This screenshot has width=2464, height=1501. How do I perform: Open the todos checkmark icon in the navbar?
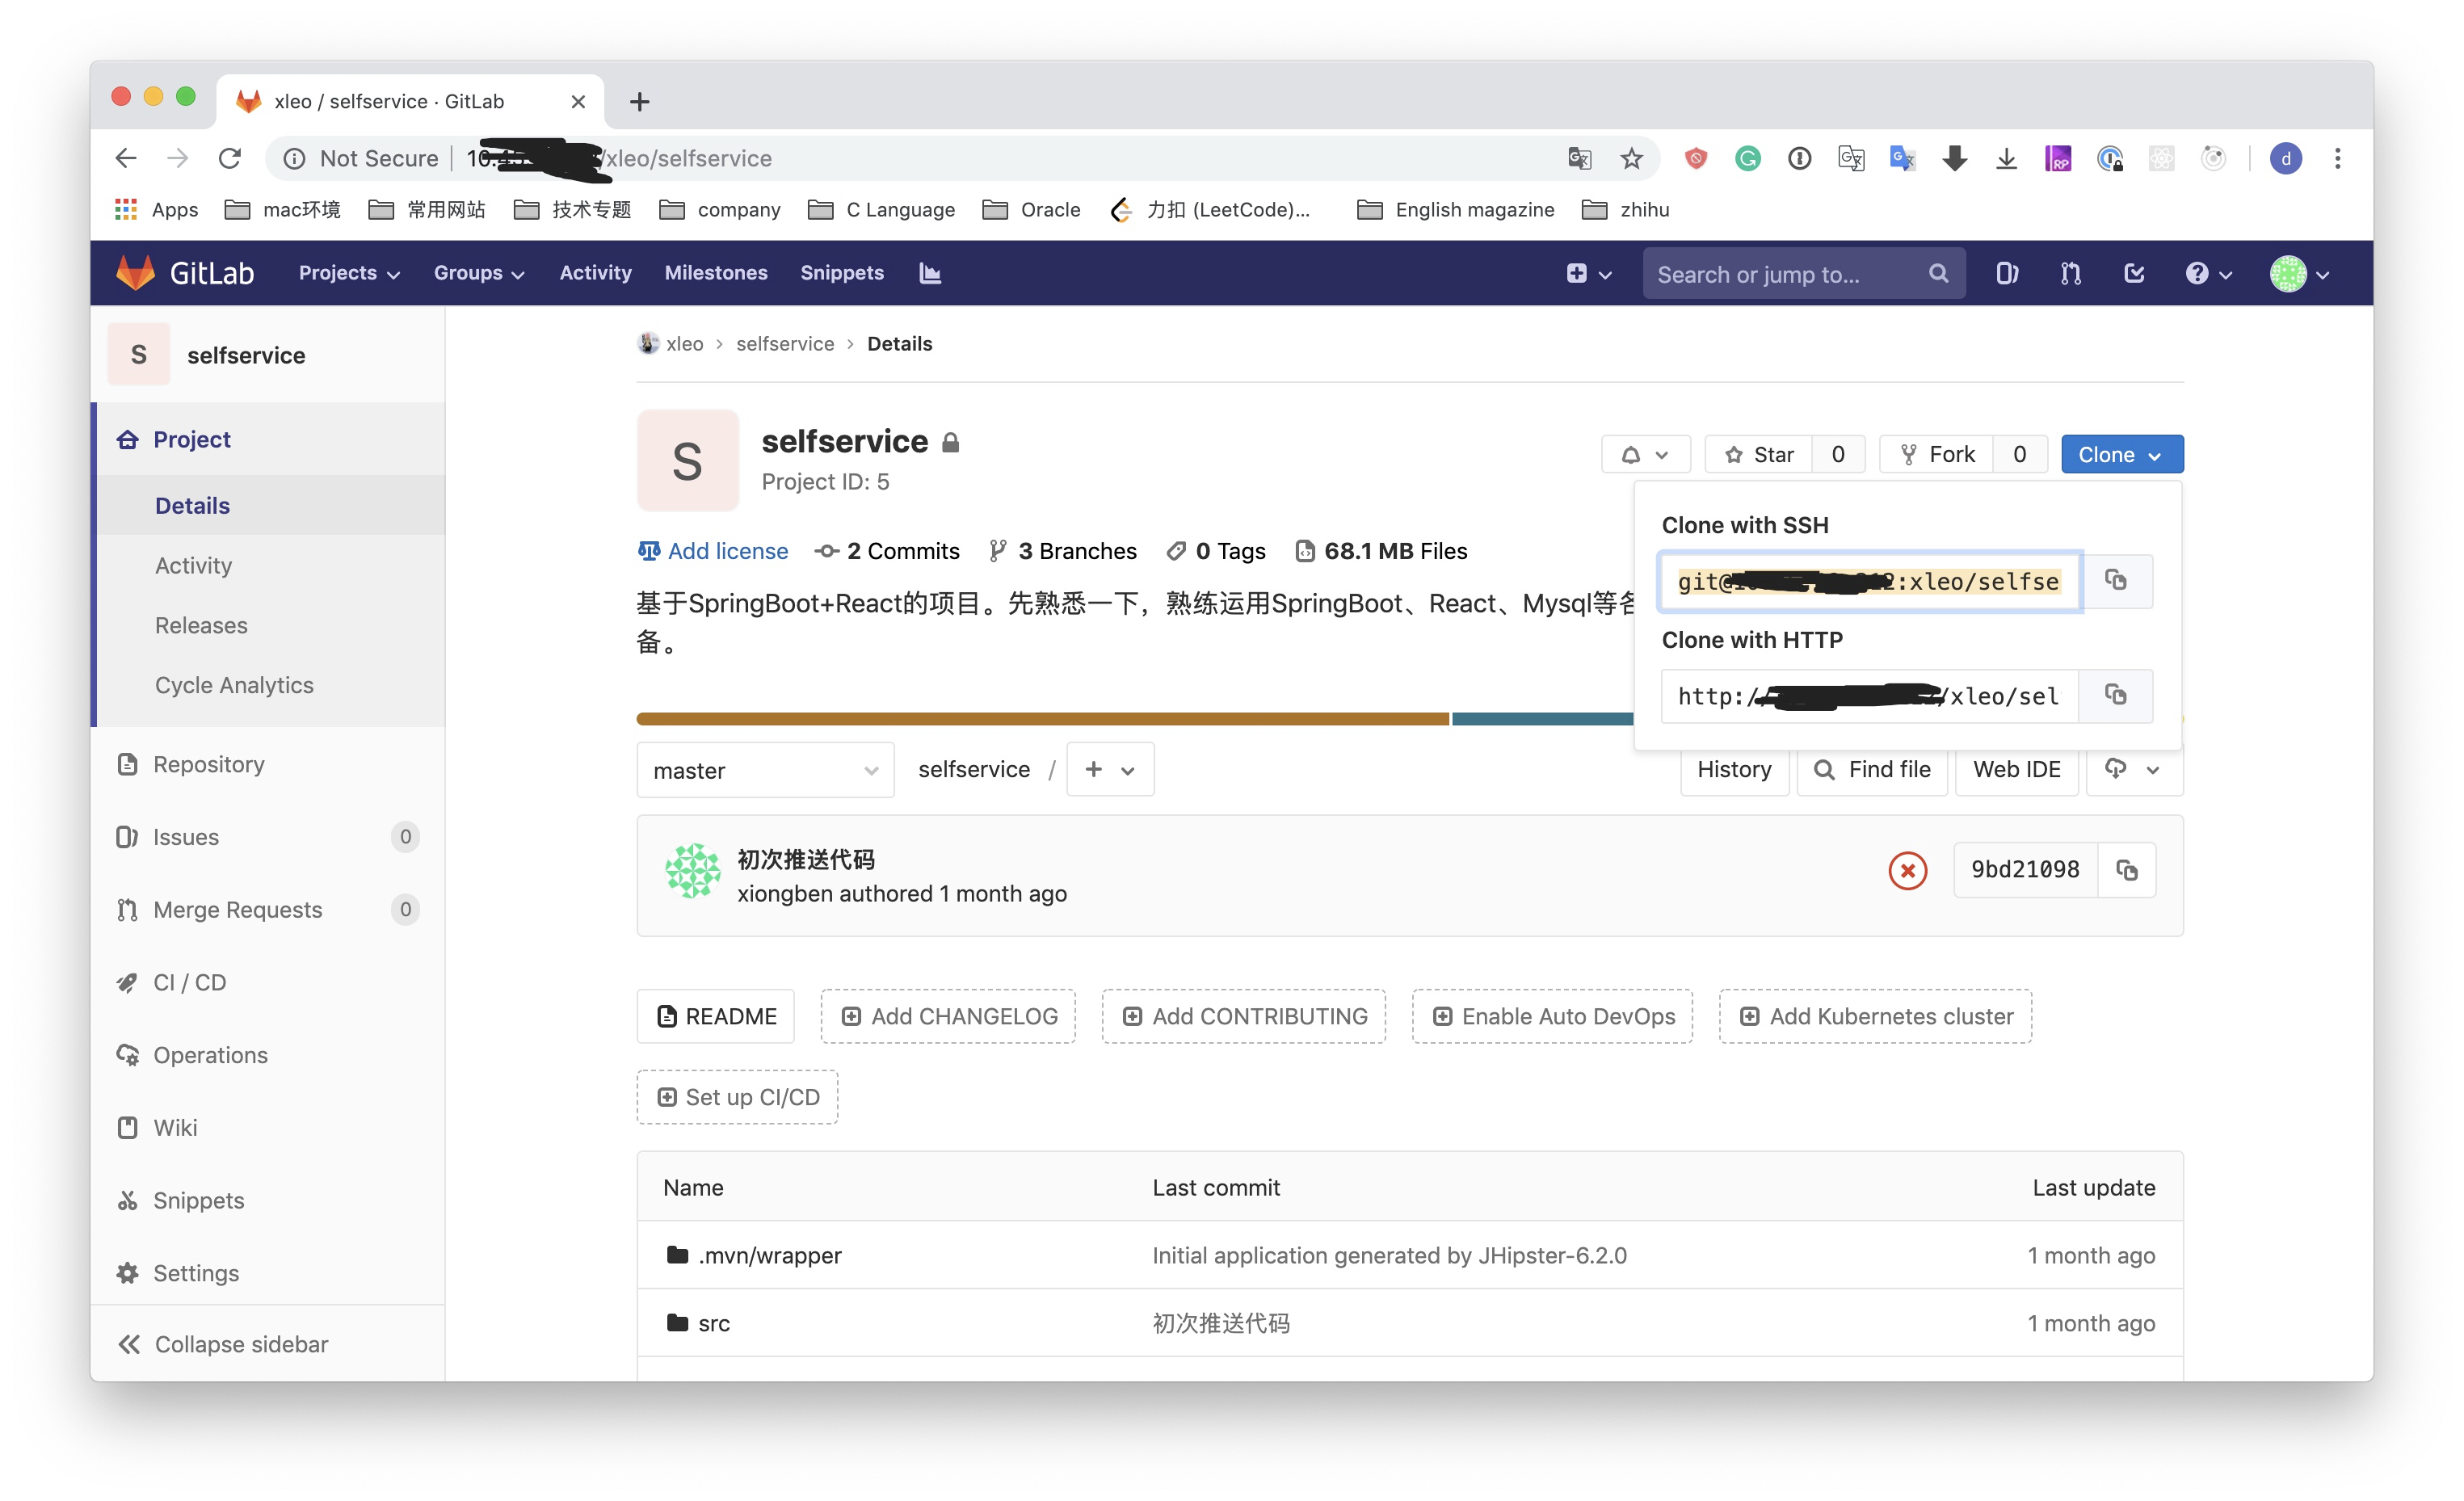click(2133, 273)
